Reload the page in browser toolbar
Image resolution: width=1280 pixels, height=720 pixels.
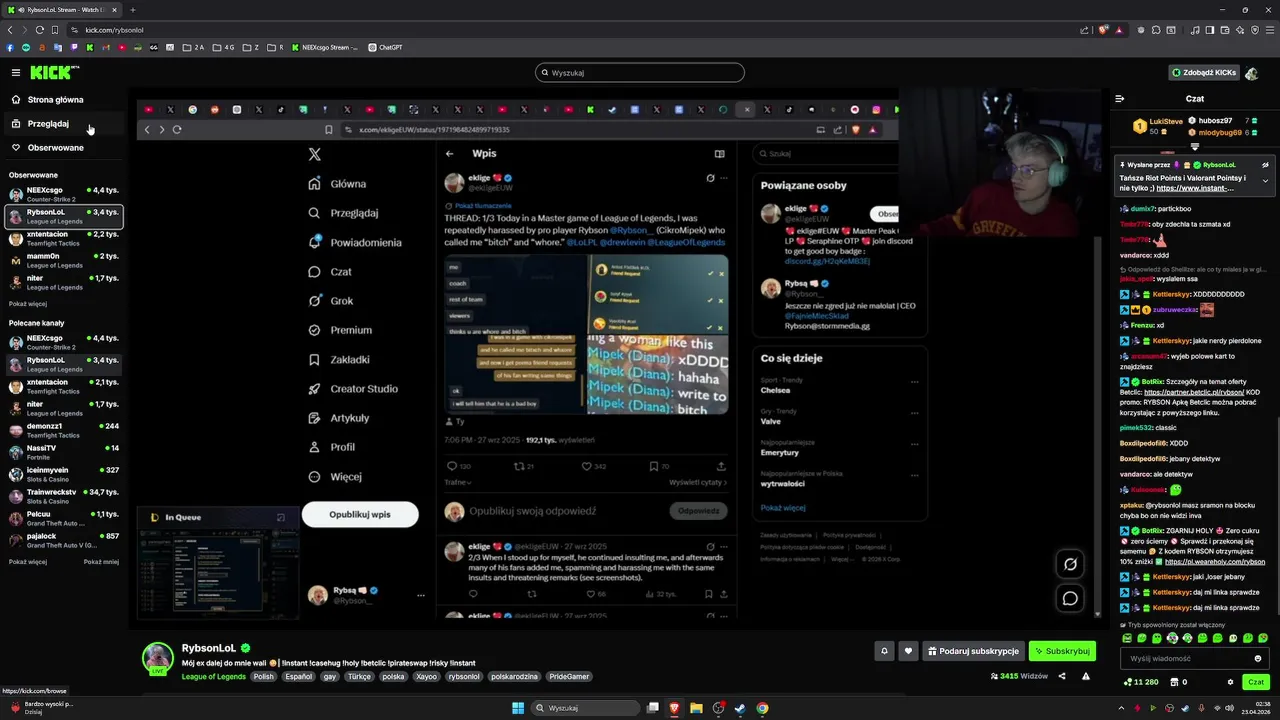pyautogui.click(x=40, y=30)
